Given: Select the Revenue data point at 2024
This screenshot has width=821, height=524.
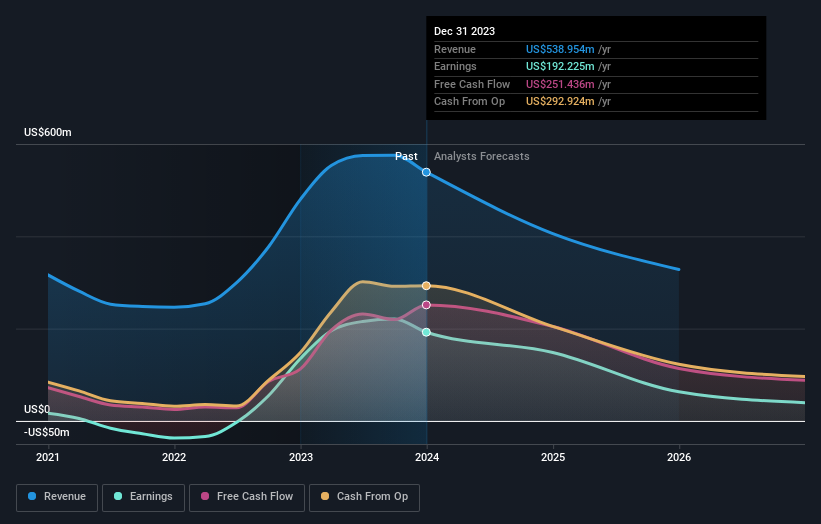Looking at the screenshot, I should pos(426,172).
